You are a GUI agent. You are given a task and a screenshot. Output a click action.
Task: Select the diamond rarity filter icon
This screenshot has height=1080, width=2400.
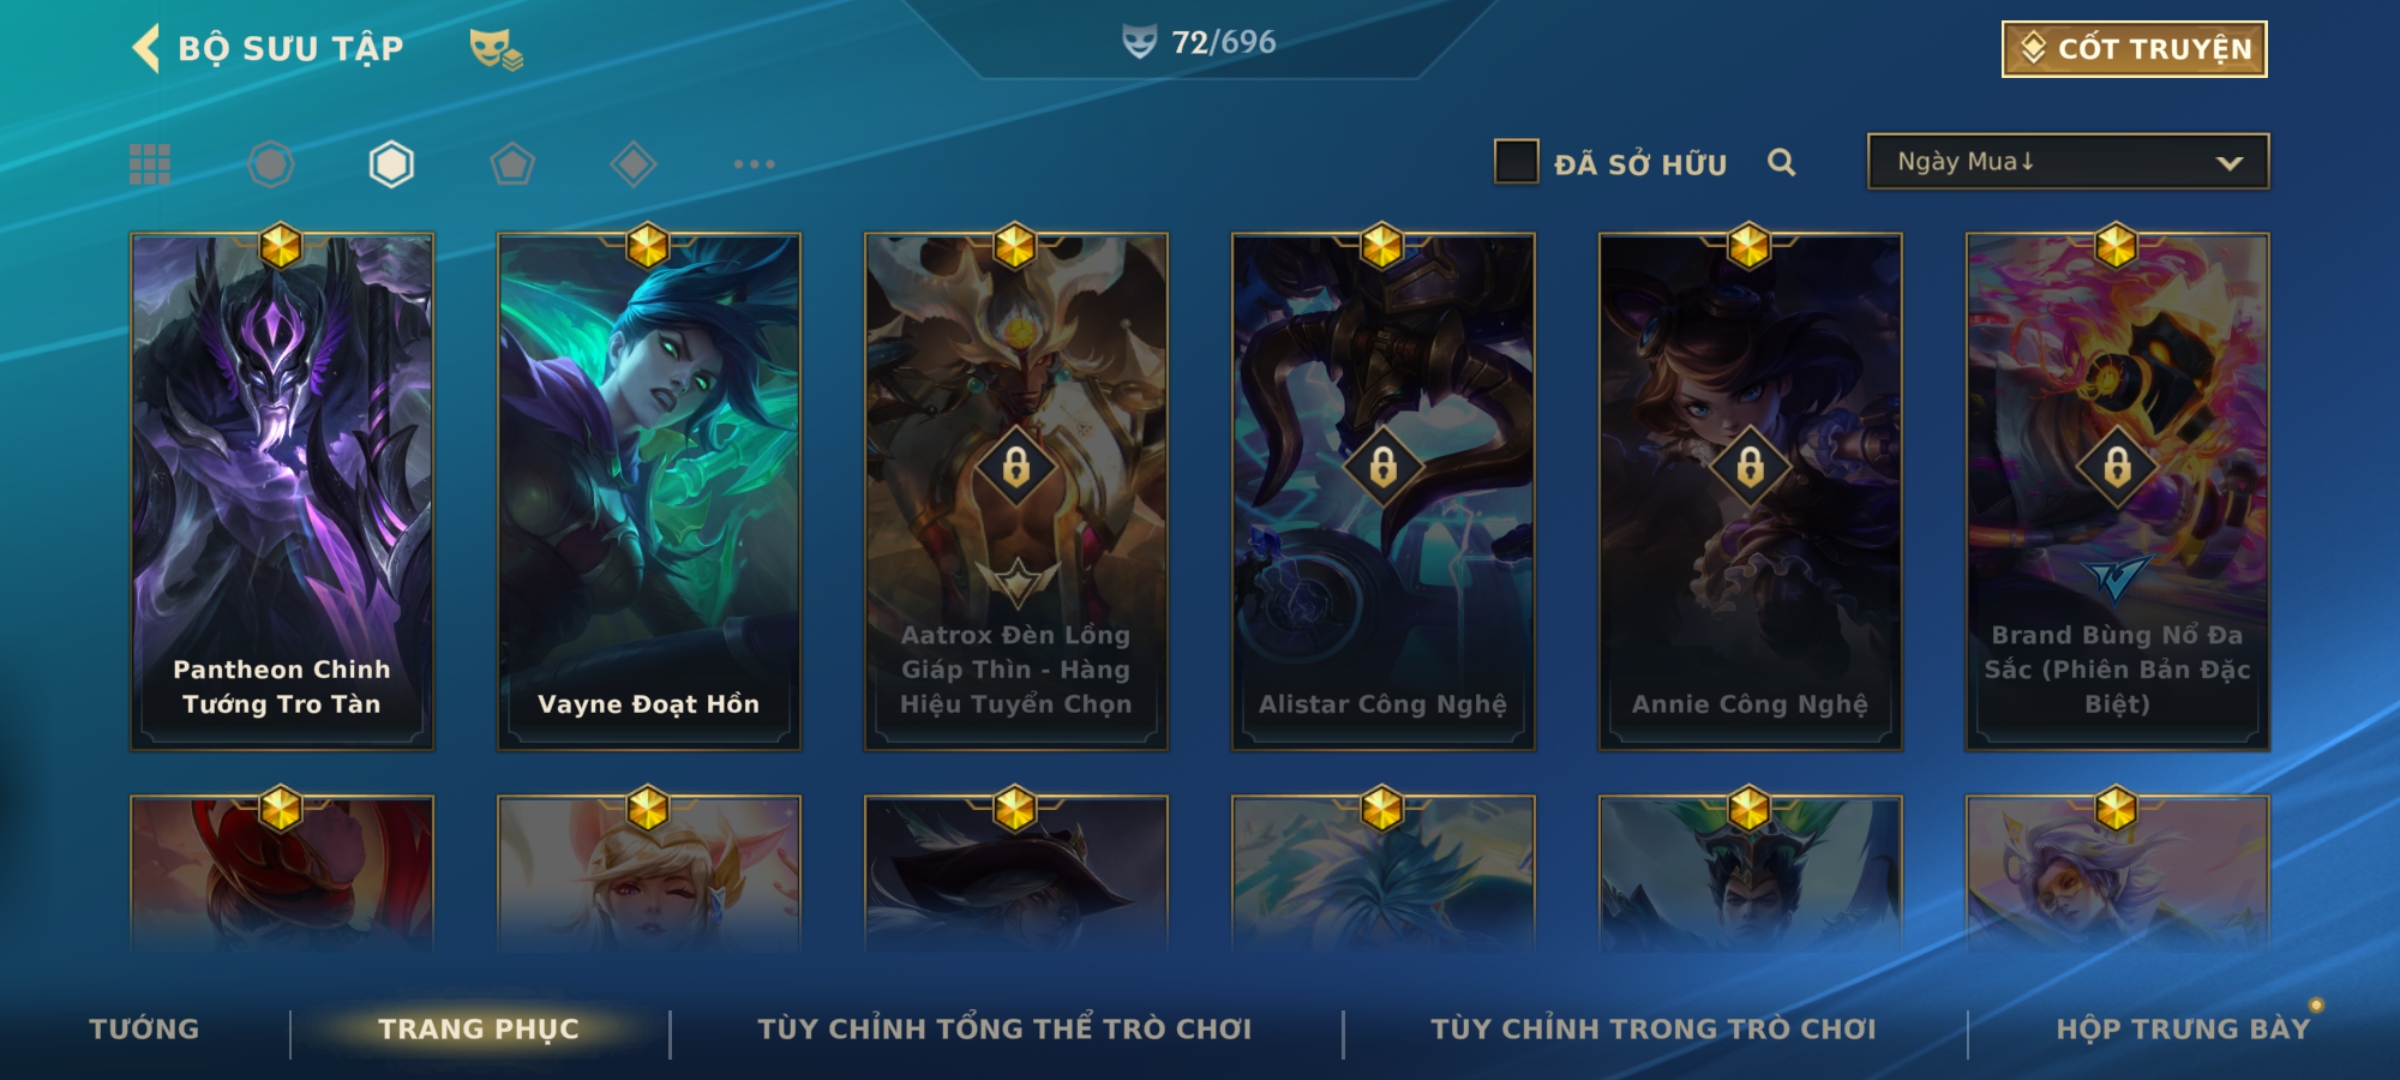pyautogui.click(x=633, y=164)
